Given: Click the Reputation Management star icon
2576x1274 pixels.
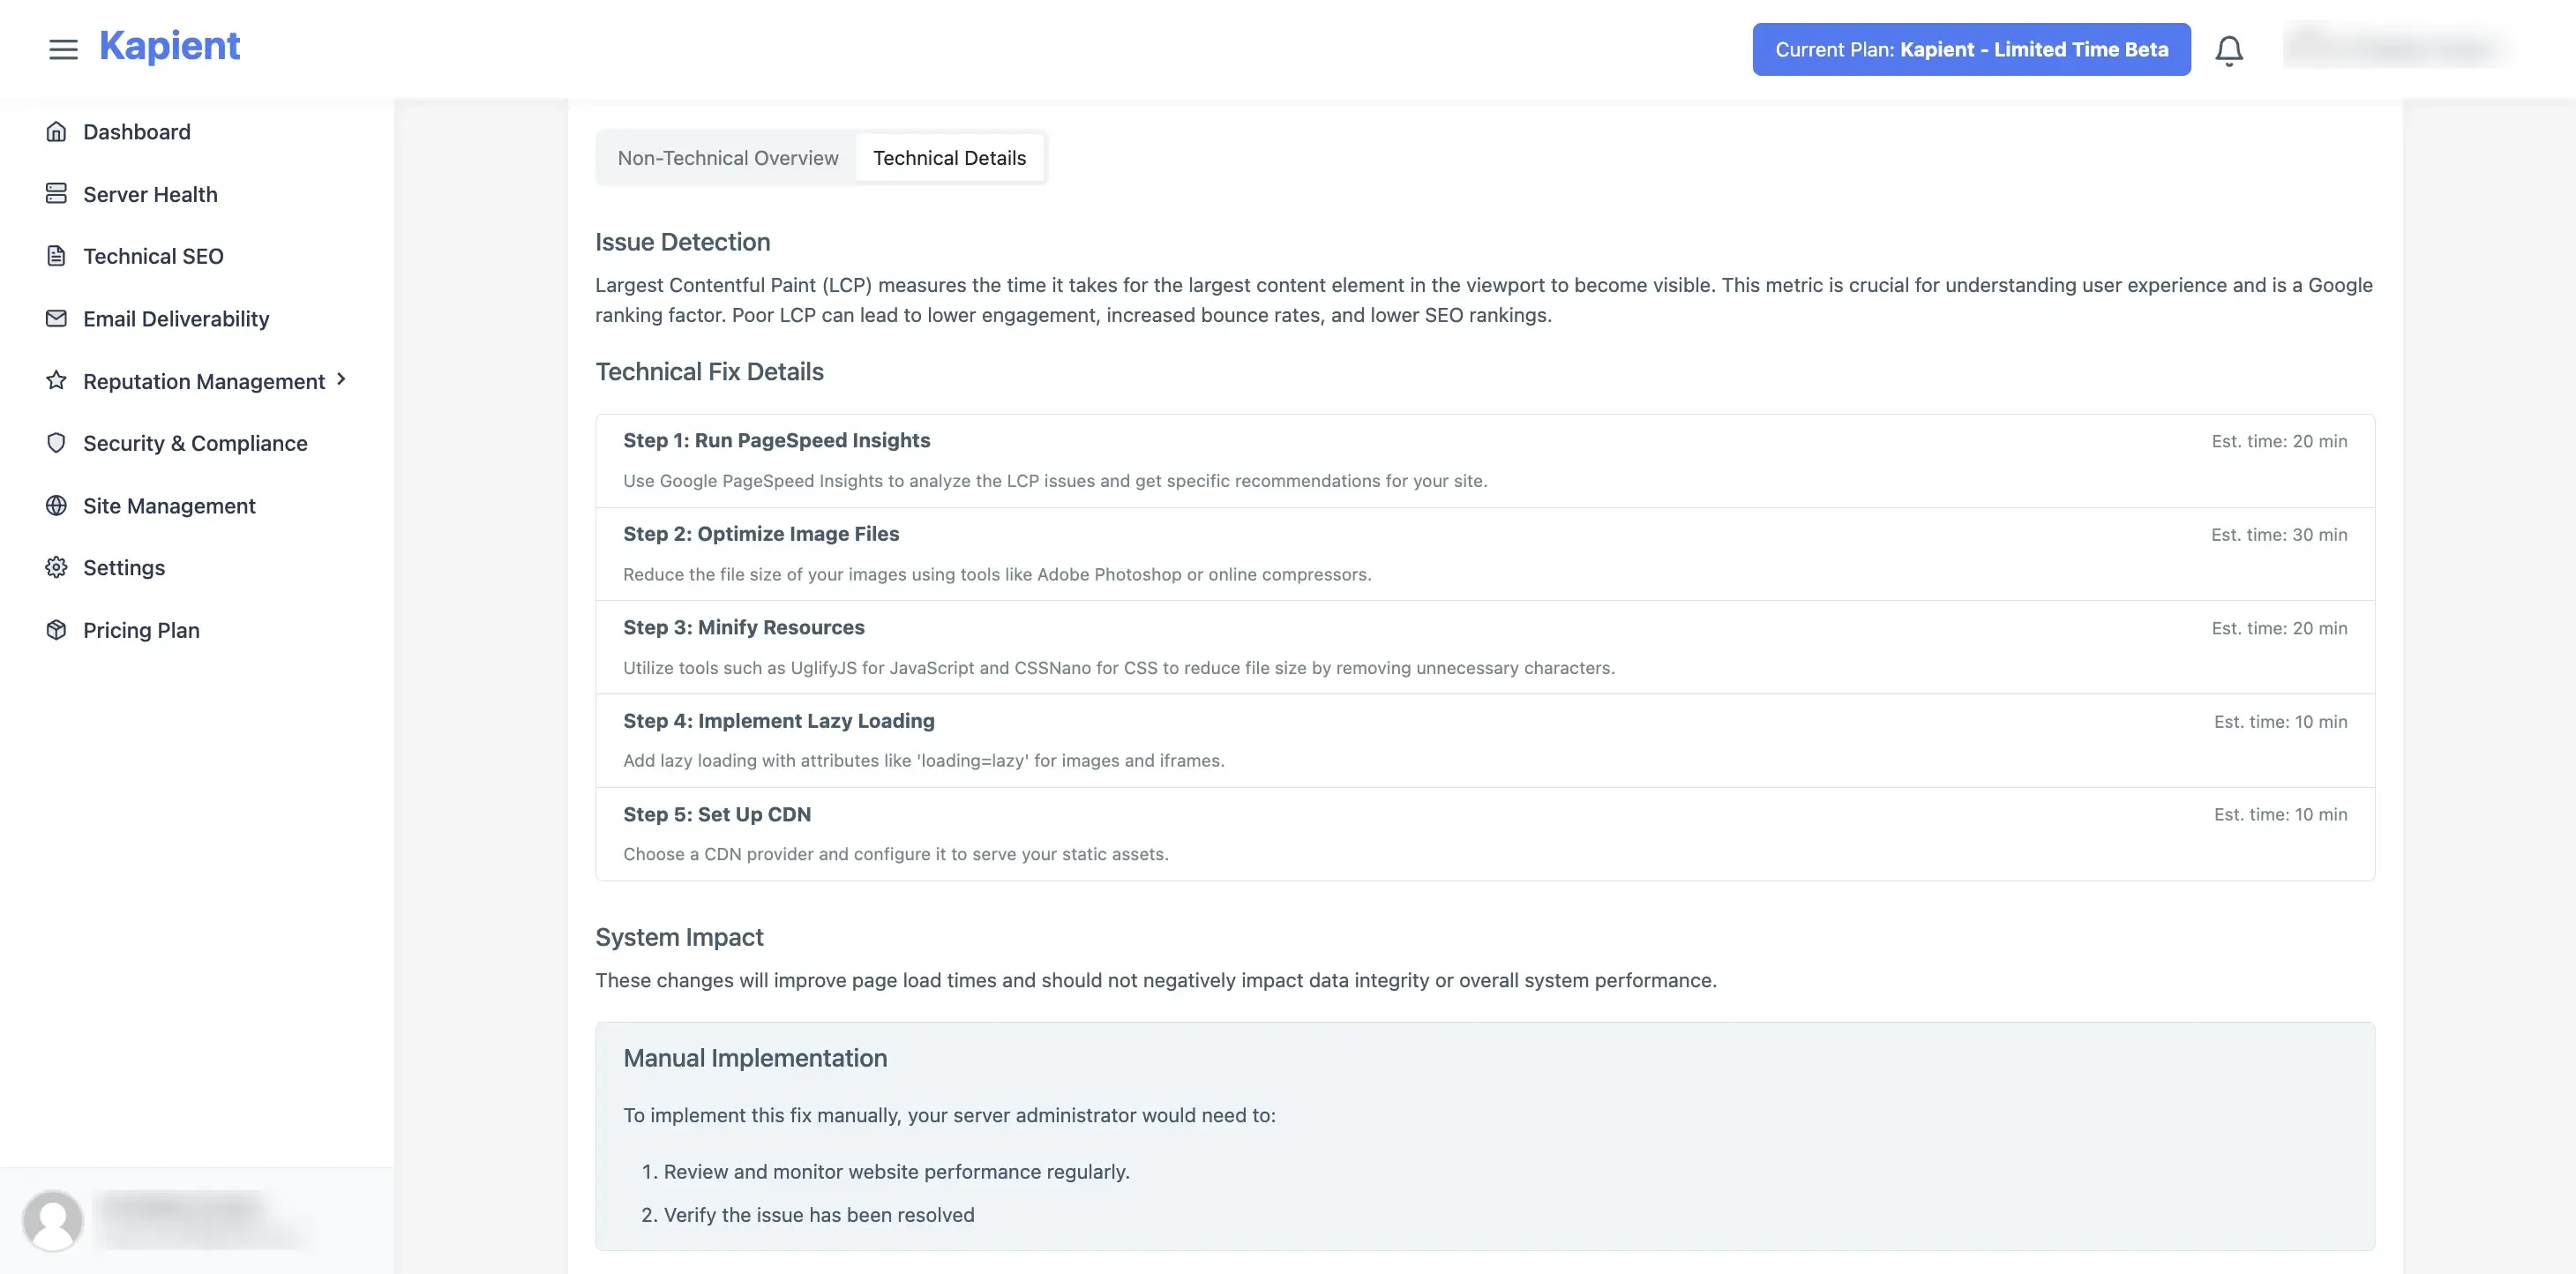Looking at the screenshot, I should tap(56, 380).
